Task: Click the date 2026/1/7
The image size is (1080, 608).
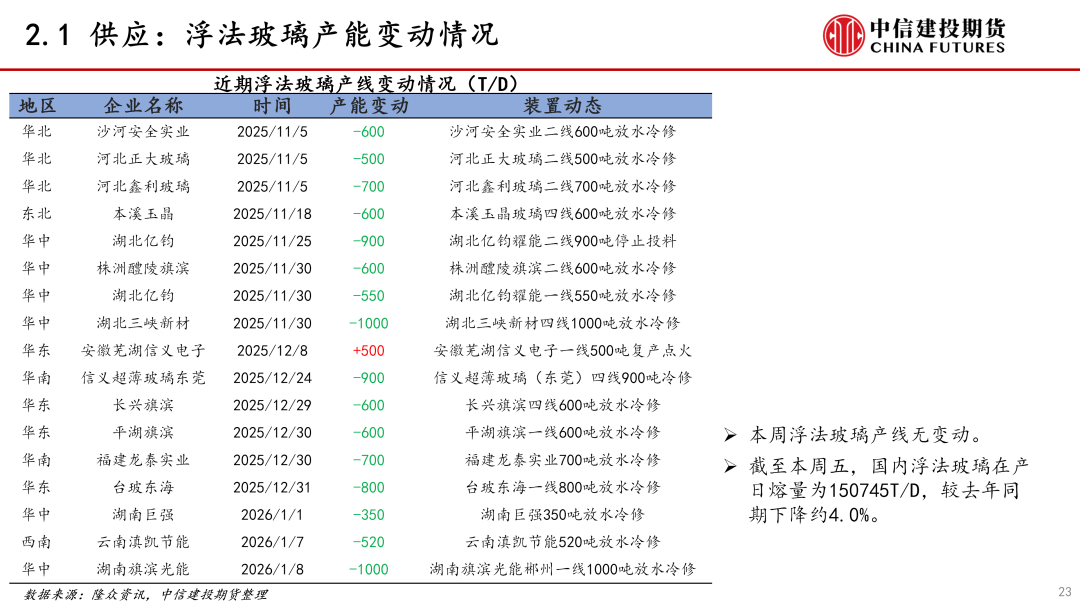Action: [272, 542]
